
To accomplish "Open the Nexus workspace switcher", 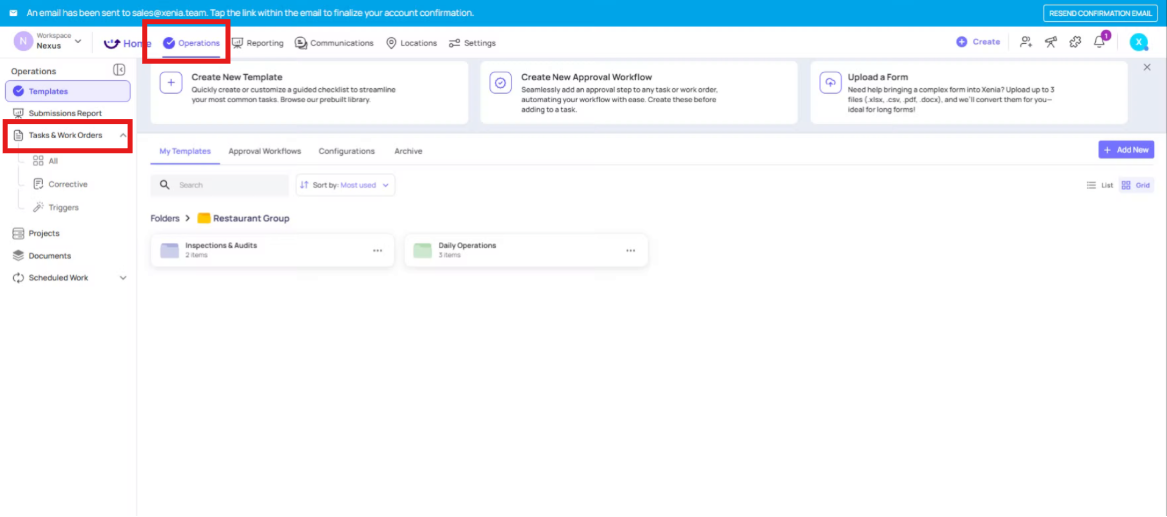I will click(49, 42).
